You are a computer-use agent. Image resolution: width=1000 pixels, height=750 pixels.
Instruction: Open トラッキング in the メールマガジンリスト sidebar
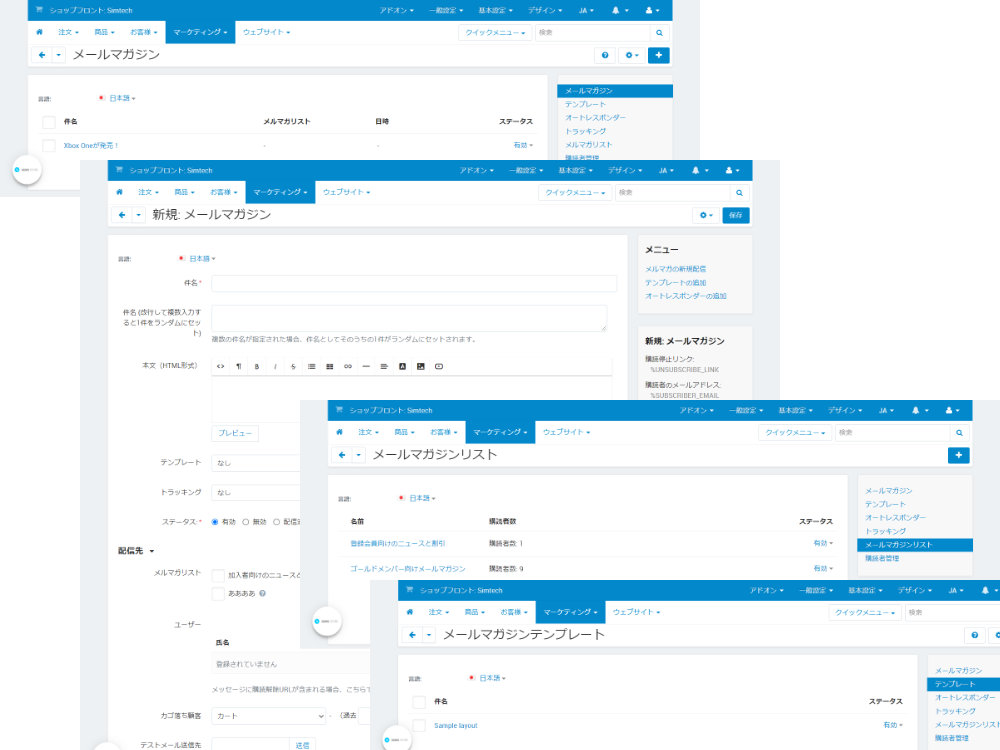885,531
